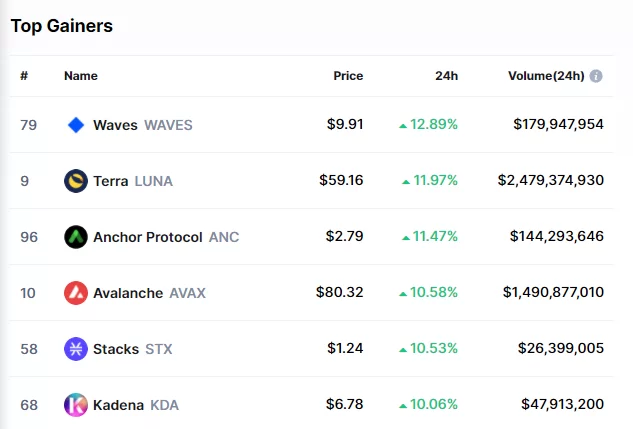Click the Waves coin logo icon

point(76,125)
